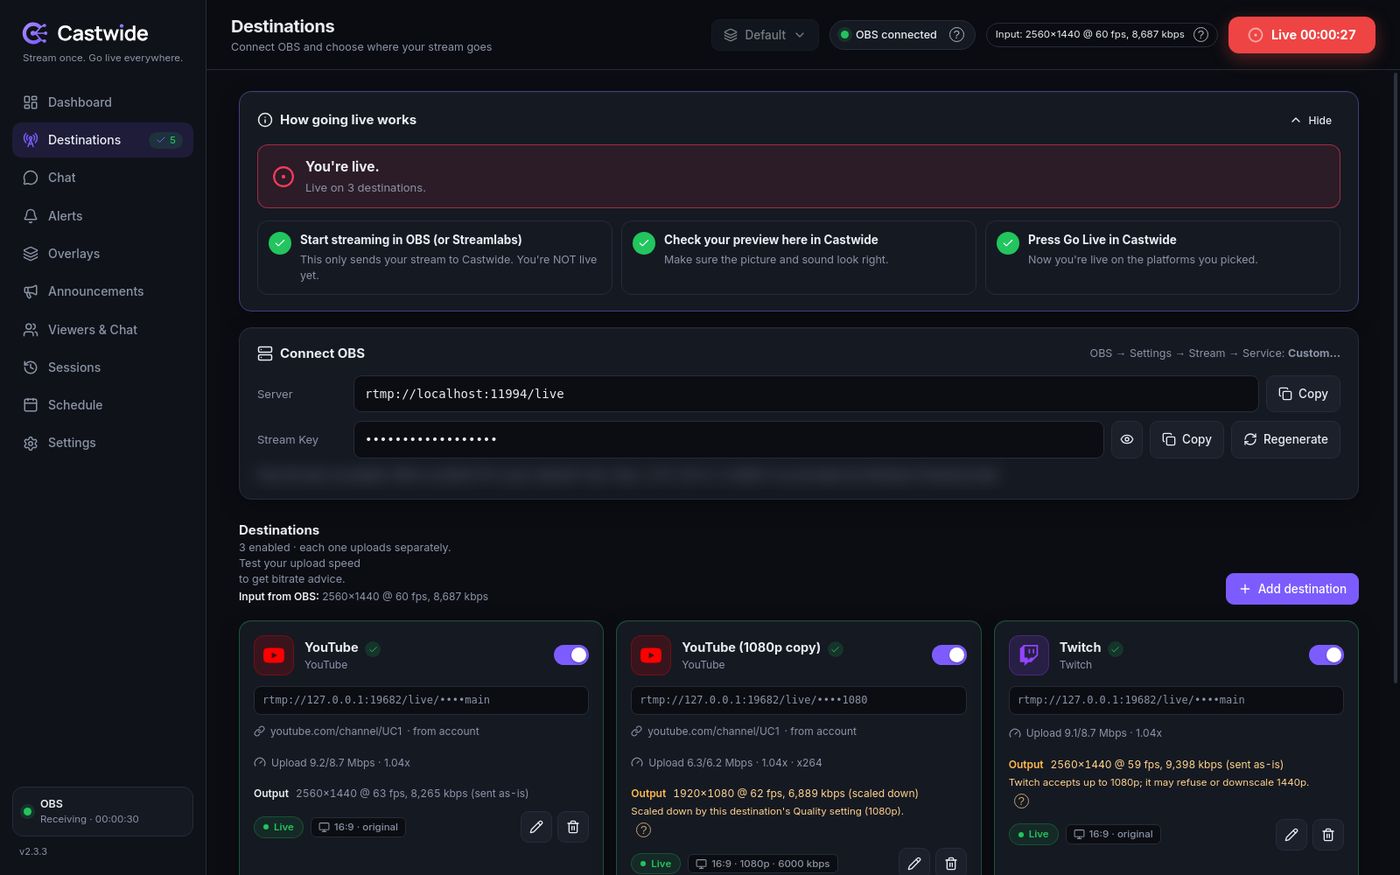Copy the Server URL
Viewport: 1400px width, 875px height.
(x=1303, y=394)
